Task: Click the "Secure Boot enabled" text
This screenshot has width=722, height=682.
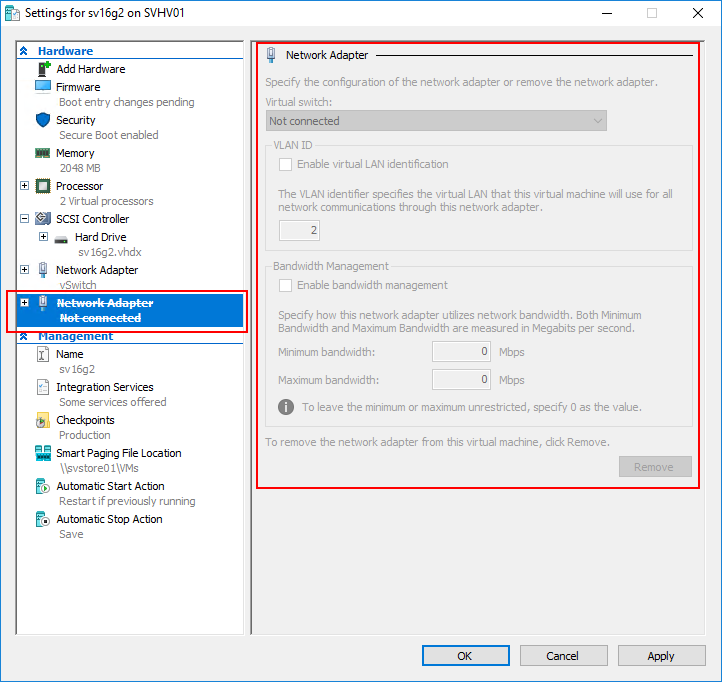Action: [x=109, y=135]
